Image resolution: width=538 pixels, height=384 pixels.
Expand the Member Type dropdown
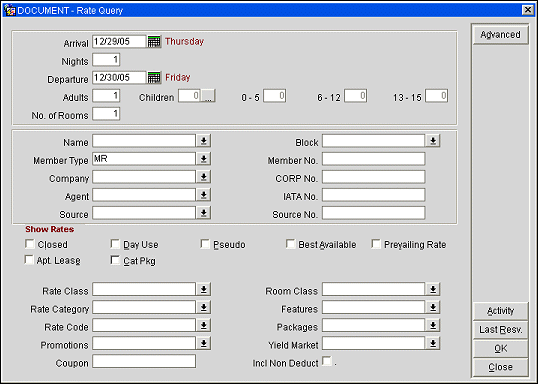(x=204, y=159)
